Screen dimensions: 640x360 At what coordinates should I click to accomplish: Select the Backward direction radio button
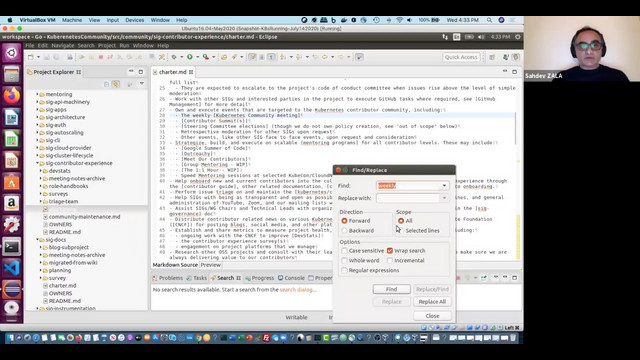344,231
